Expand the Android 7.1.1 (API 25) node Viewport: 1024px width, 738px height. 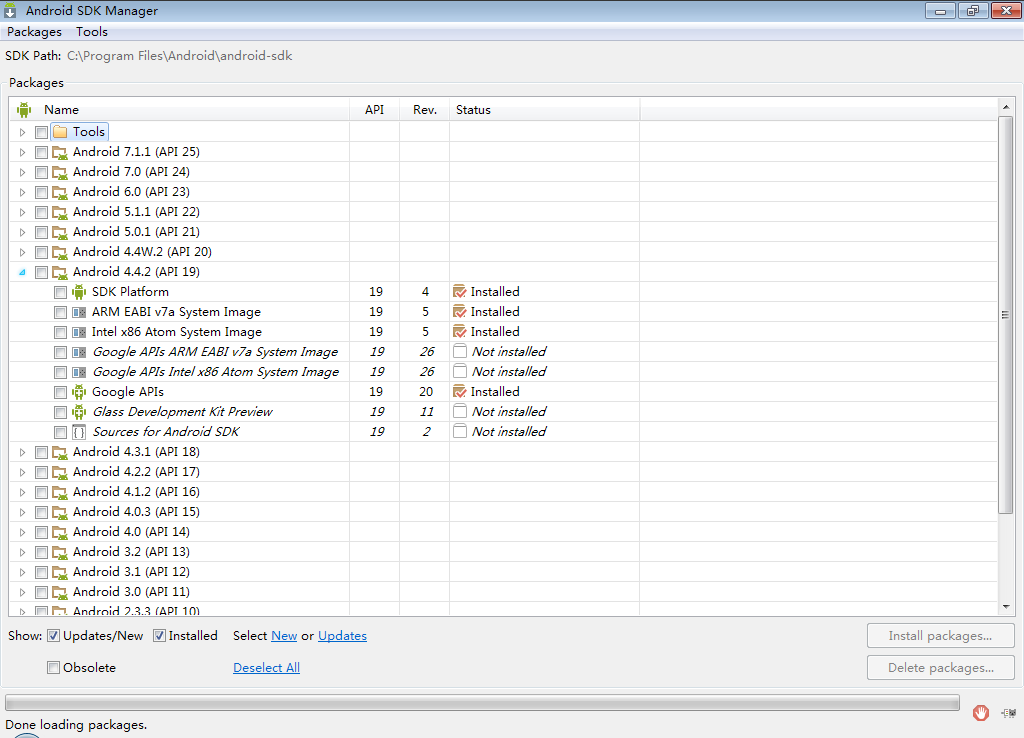click(x=22, y=153)
